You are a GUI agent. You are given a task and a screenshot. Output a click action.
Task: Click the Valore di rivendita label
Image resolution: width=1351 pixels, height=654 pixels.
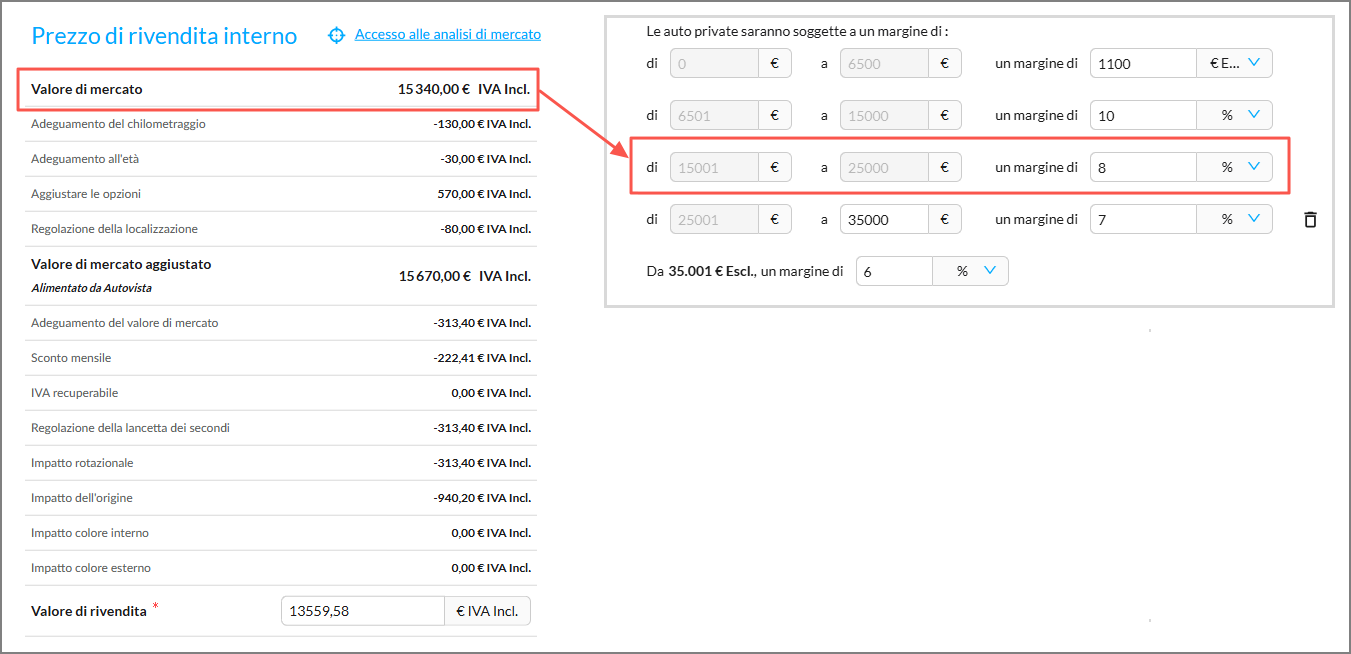[89, 611]
